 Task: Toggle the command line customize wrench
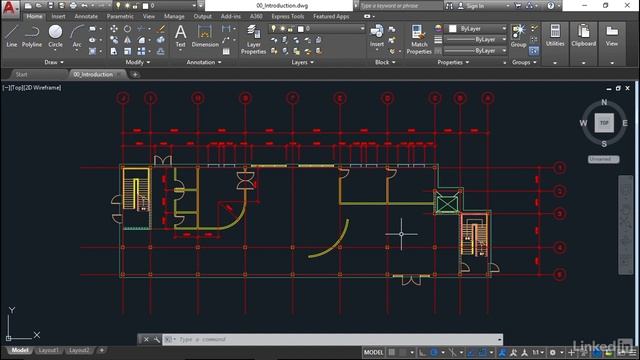(157, 340)
